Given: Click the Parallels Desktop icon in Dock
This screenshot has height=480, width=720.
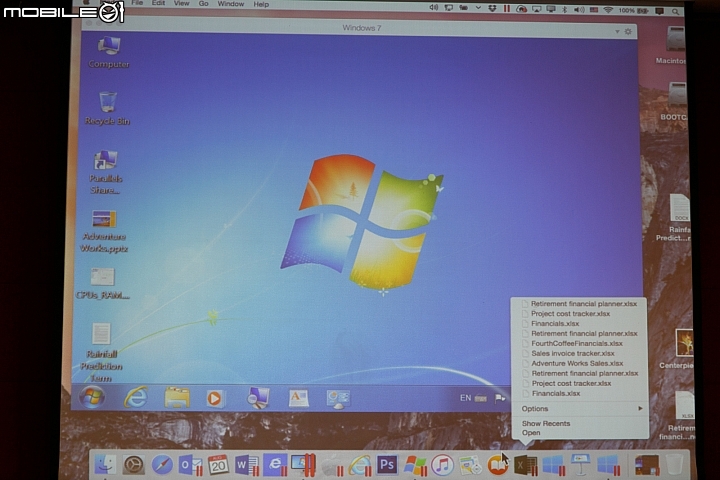Looking at the screenshot, I should pyautogui.click(x=304, y=465).
